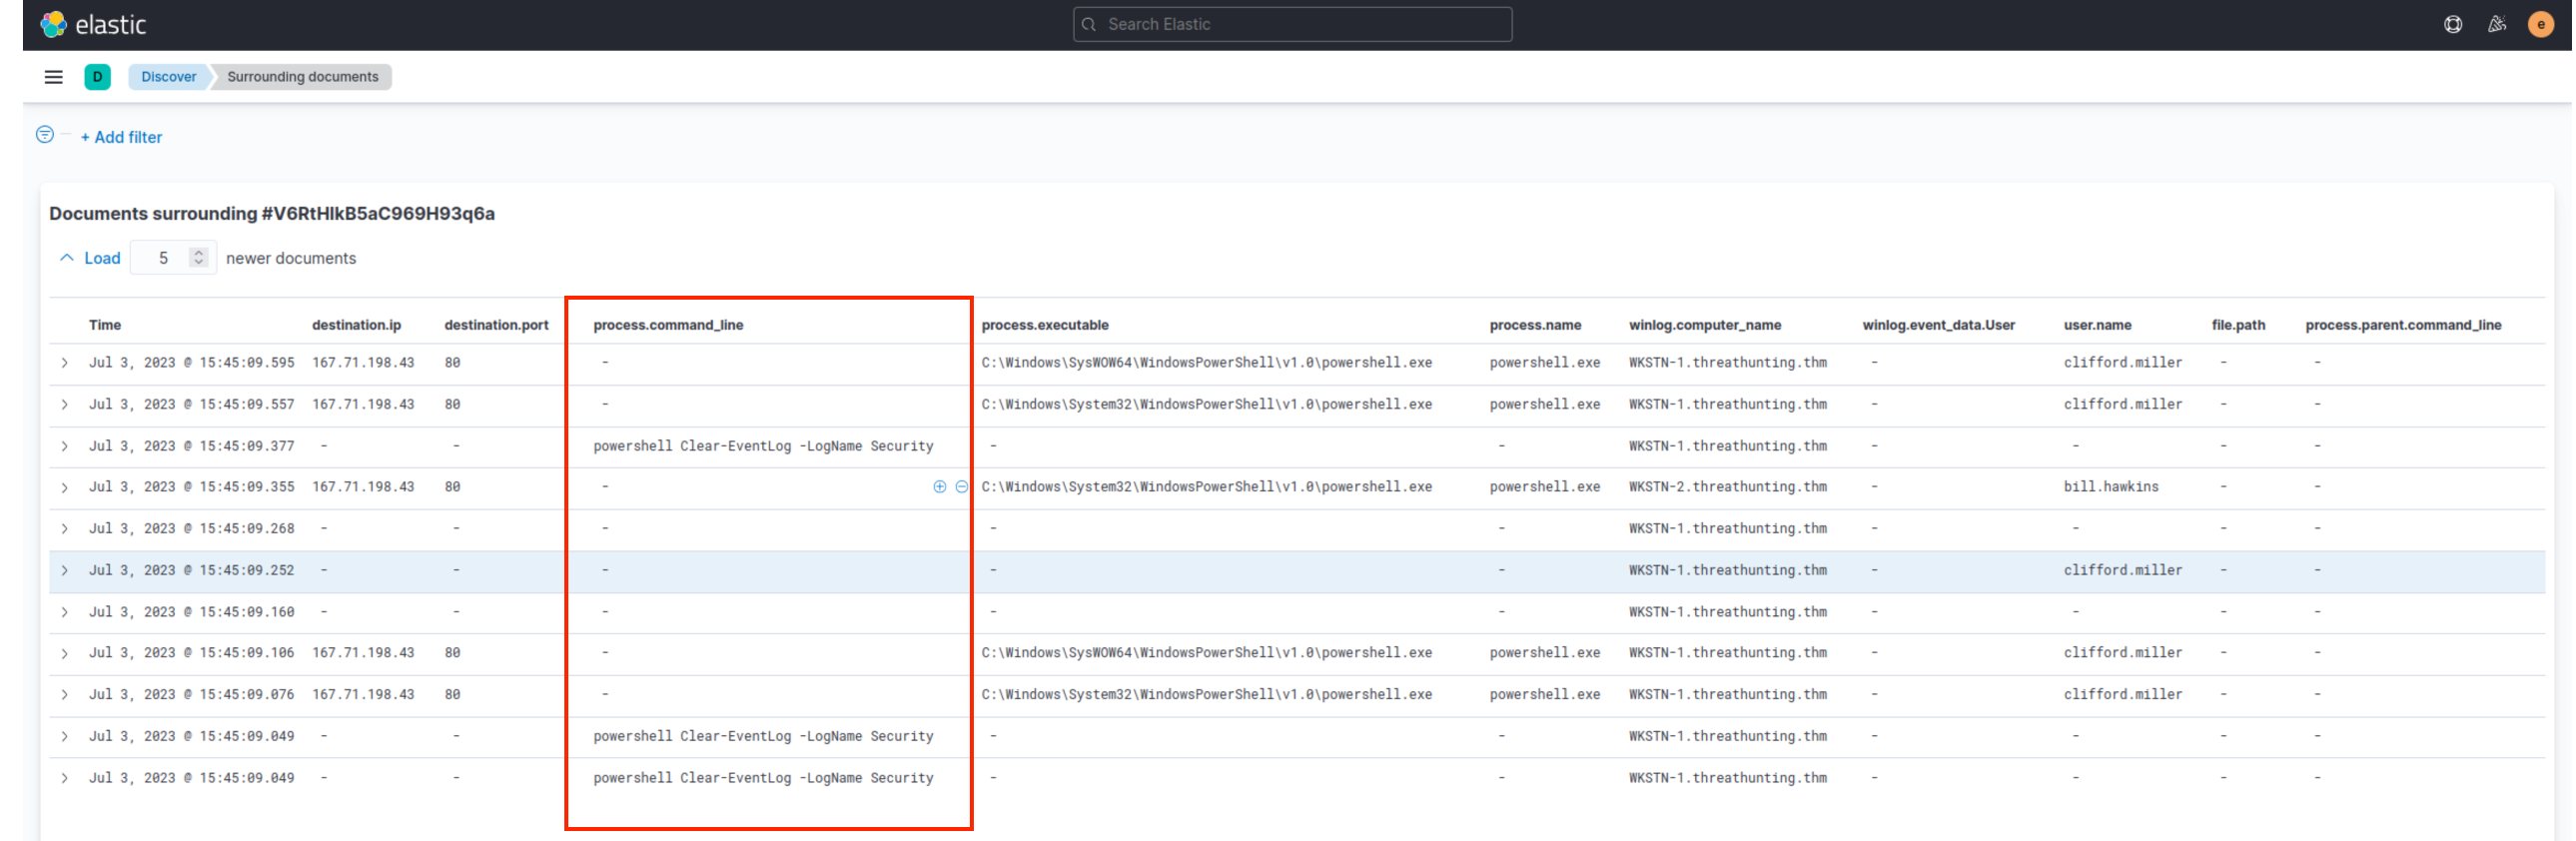Click the process.executable column header
Image resolution: width=2576 pixels, height=841 pixels.
click(1045, 325)
